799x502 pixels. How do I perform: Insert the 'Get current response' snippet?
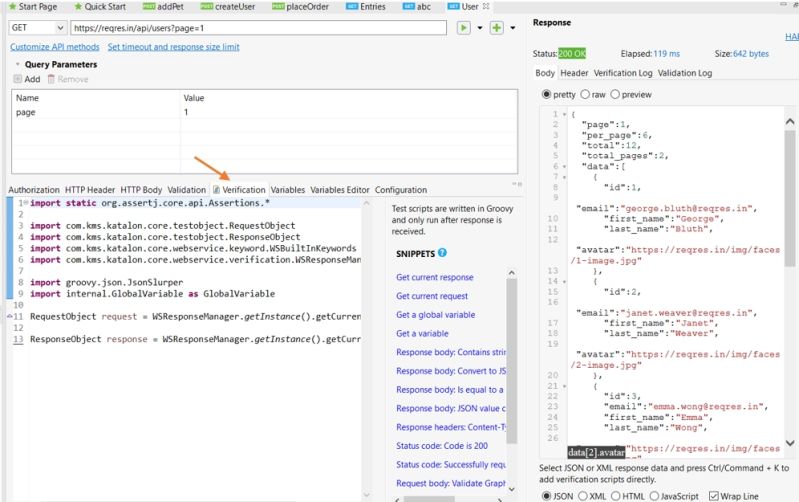[435, 277]
